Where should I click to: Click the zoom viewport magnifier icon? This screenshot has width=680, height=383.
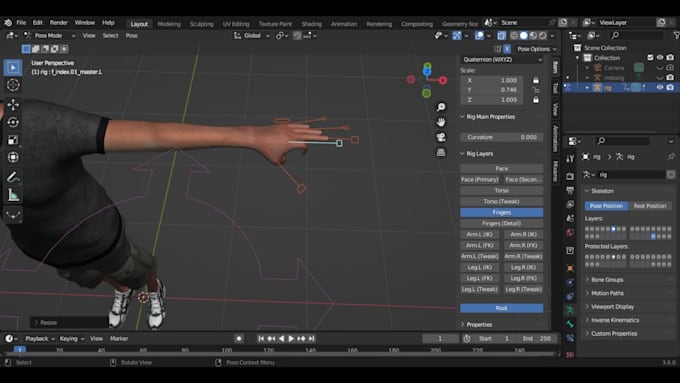[x=441, y=107]
